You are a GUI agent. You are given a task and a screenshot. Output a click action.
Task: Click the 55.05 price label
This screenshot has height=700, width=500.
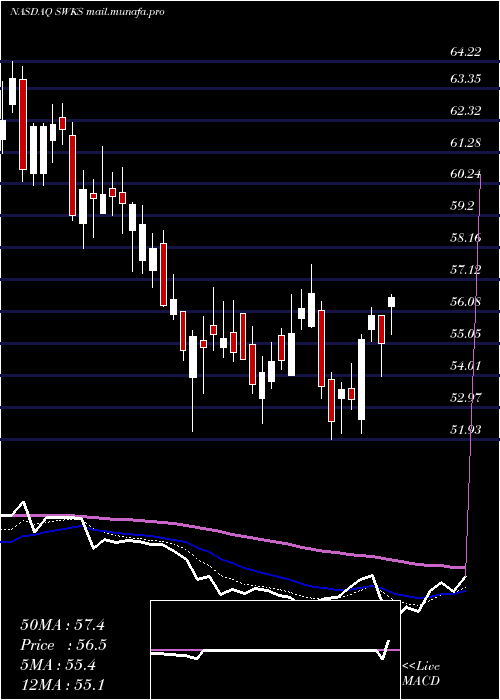[x=466, y=333]
